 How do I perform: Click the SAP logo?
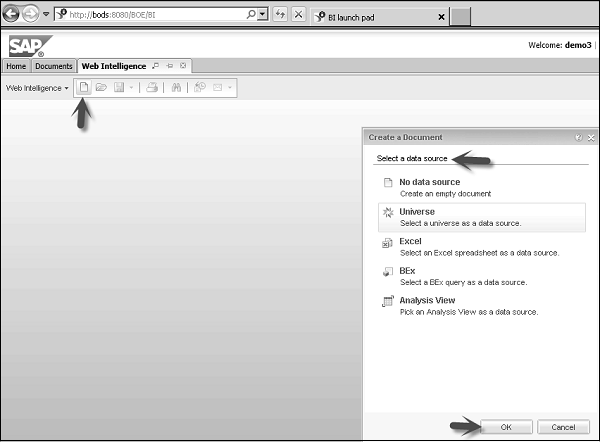point(30,46)
